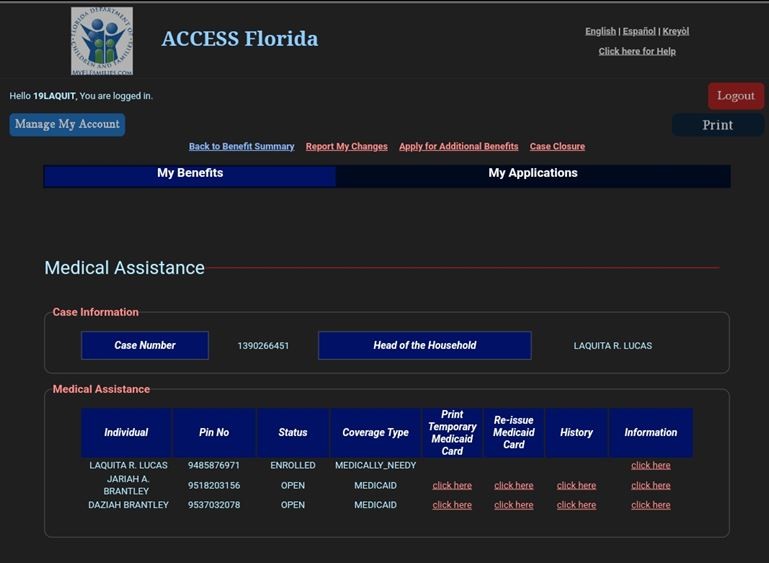Re-issue Medicaid card for Daziah Brantley
Screen dimensions: 769x563
coord(513,505)
